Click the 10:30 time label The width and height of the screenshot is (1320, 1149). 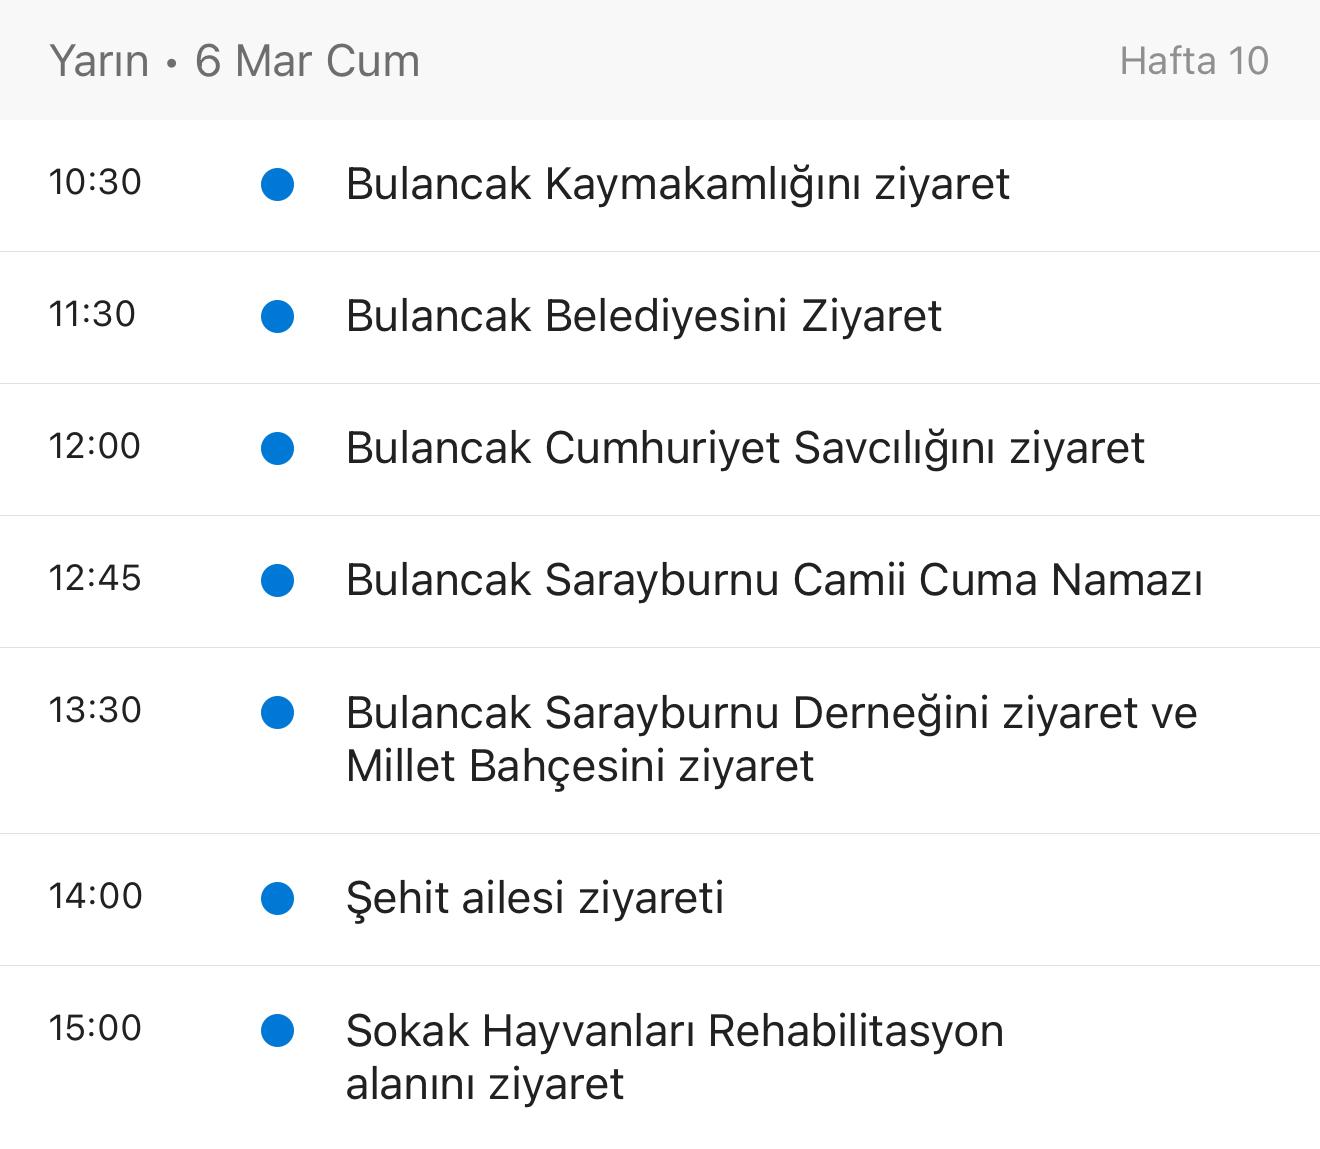pyautogui.click(x=95, y=182)
